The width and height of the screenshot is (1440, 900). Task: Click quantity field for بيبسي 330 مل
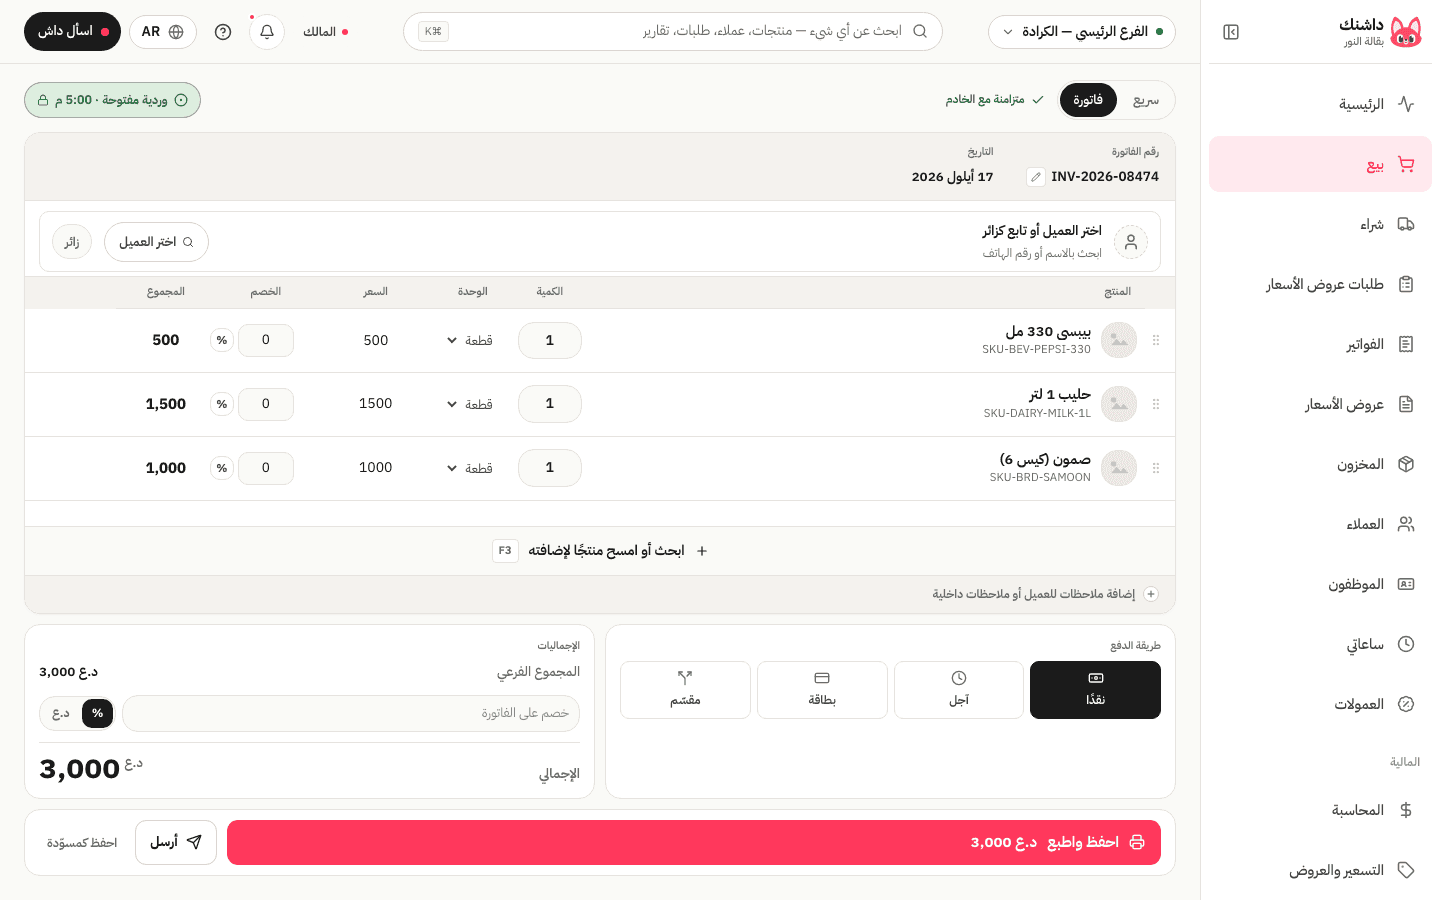pos(550,340)
